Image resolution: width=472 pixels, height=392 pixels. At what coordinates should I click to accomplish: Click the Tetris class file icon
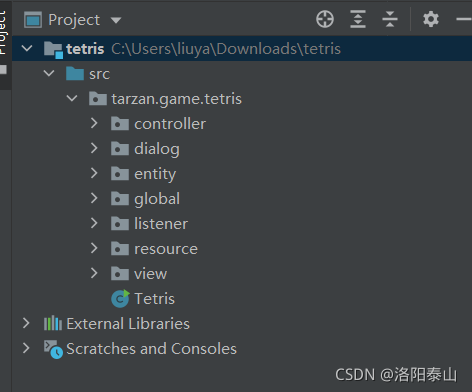(120, 298)
